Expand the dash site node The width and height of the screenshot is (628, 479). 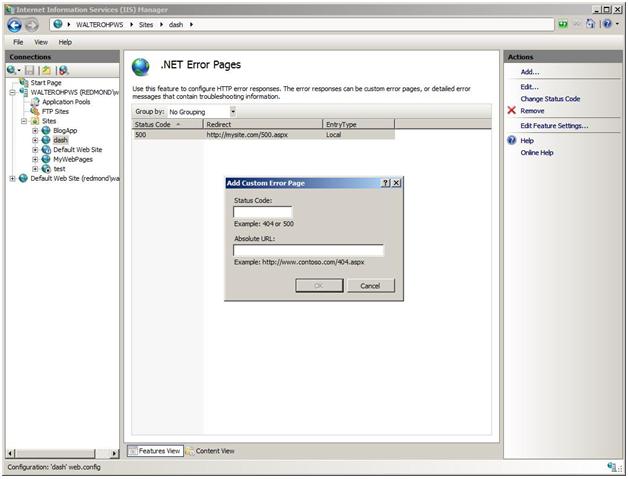coord(35,140)
